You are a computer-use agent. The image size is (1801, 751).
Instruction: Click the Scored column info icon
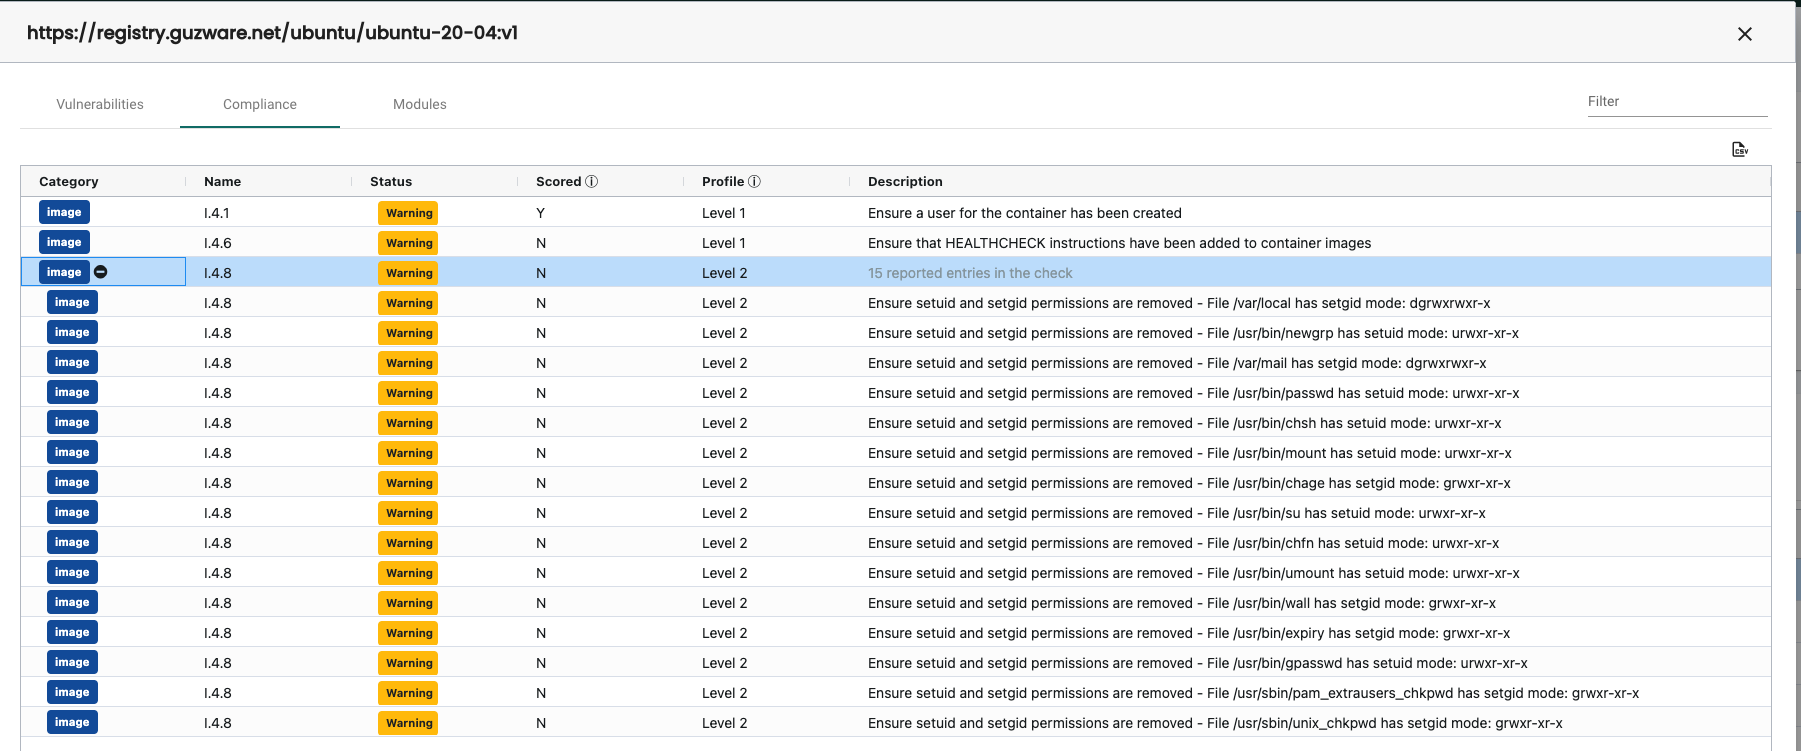pos(592,181)
